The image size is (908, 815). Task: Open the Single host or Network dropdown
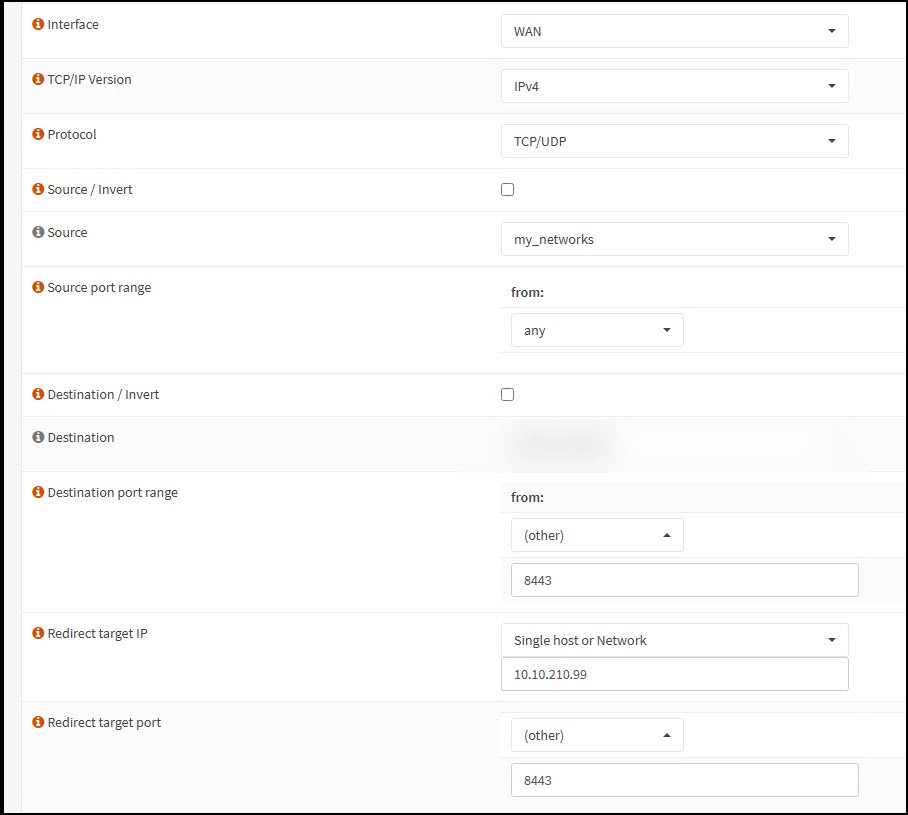[674, 640]
